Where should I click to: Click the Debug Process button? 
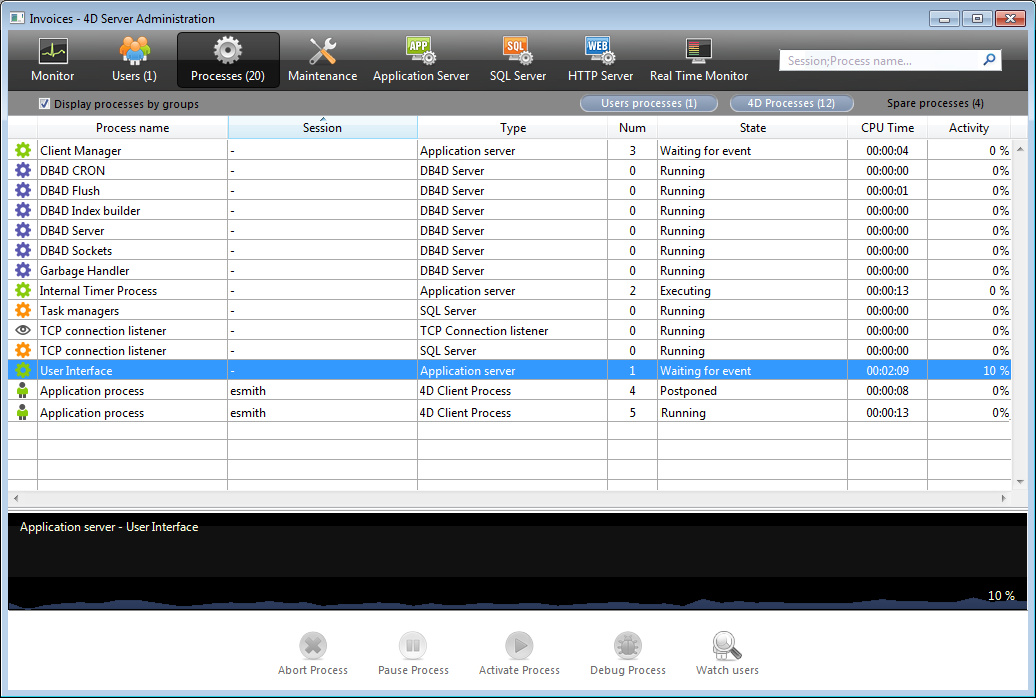(627, 653)
